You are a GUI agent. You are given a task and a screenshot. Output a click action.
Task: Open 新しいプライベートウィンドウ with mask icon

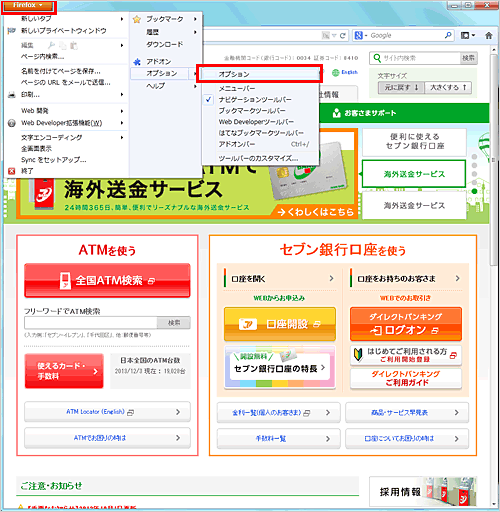coord(63,31)
